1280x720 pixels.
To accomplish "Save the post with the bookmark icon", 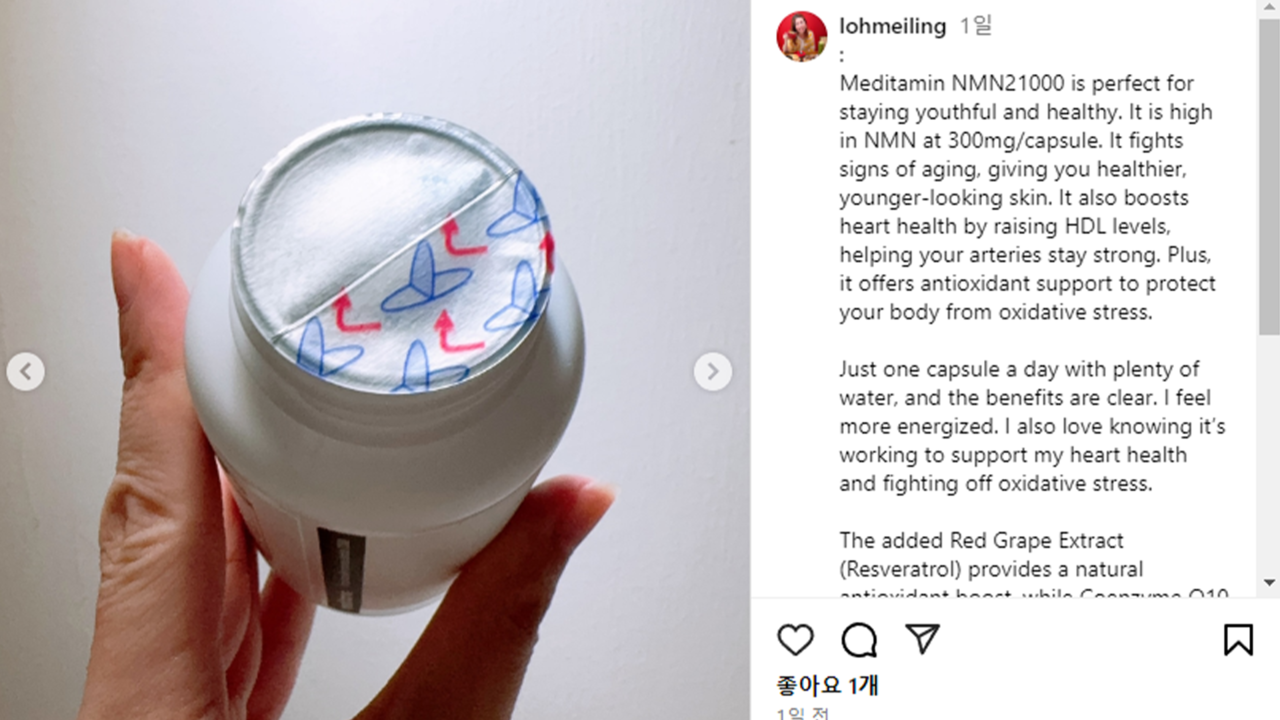I will pyautogui.click(x=1238, y=640).
